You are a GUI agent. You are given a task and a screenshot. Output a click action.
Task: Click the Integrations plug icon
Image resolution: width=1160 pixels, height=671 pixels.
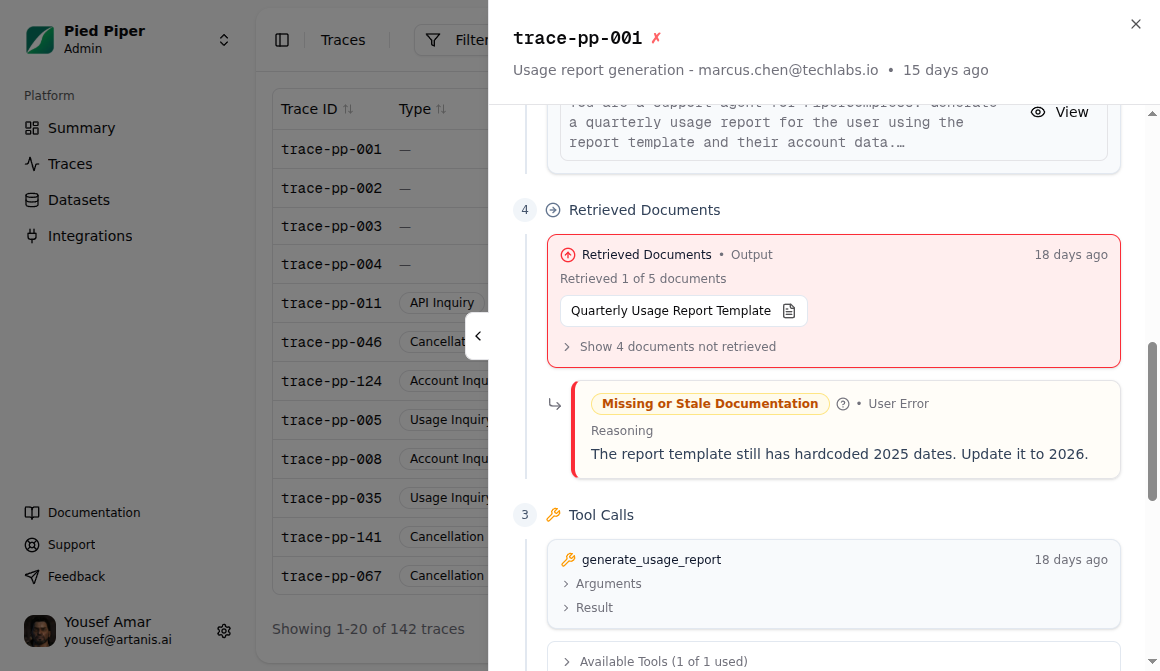tap(31, 235)
